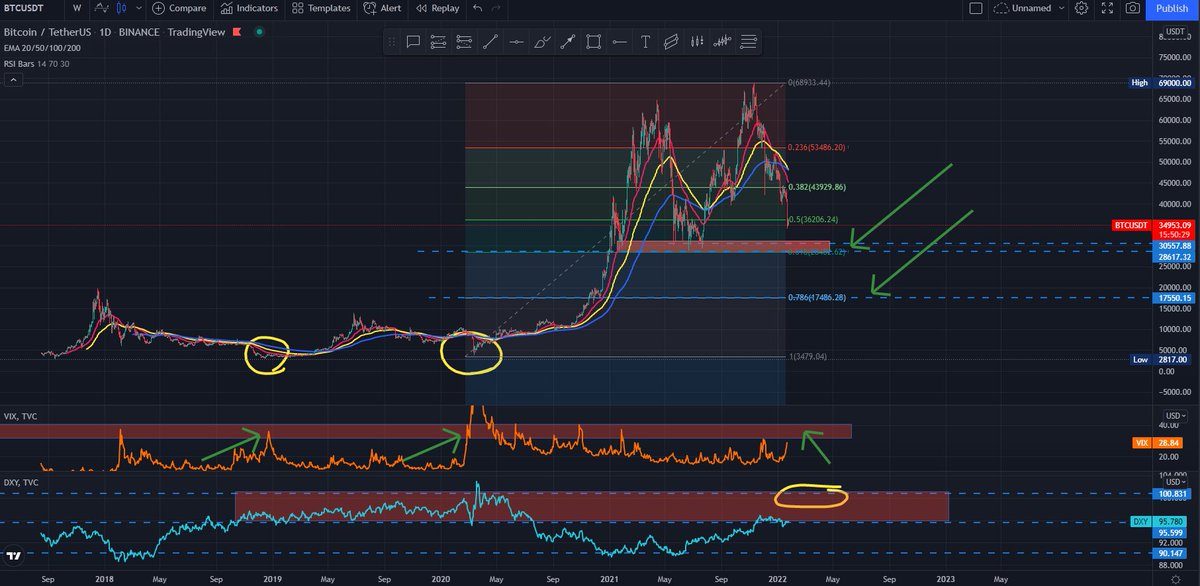Enter fullscreen mode
The width and height of the screenshot is (1200, 586).
pos(1106,8)
